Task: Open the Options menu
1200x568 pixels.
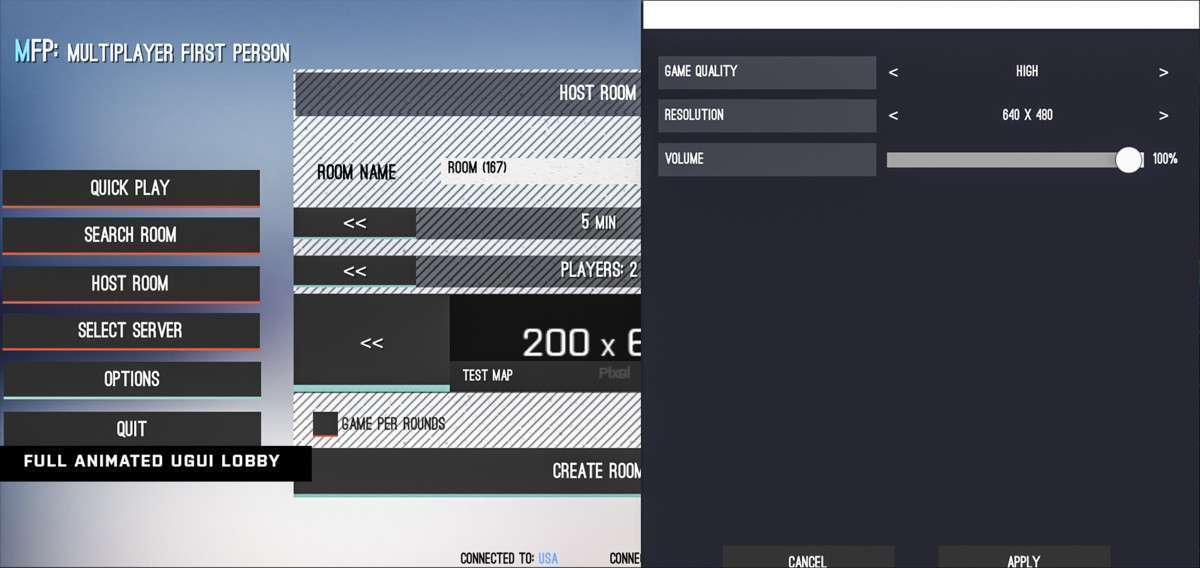Action: [x=131, y=379]
